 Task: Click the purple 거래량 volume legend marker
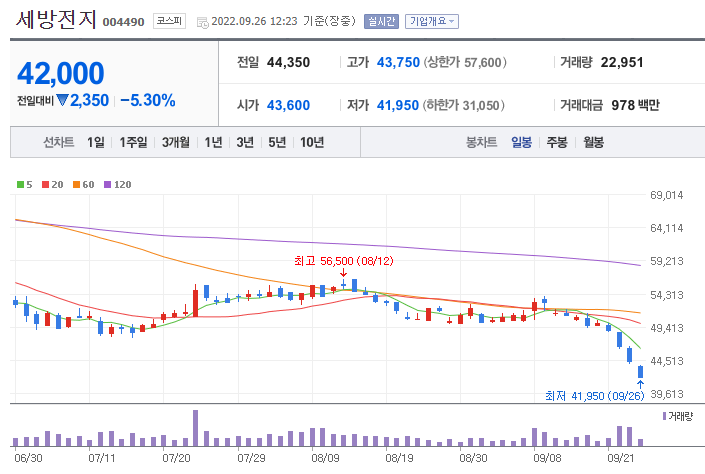(664, 416)
